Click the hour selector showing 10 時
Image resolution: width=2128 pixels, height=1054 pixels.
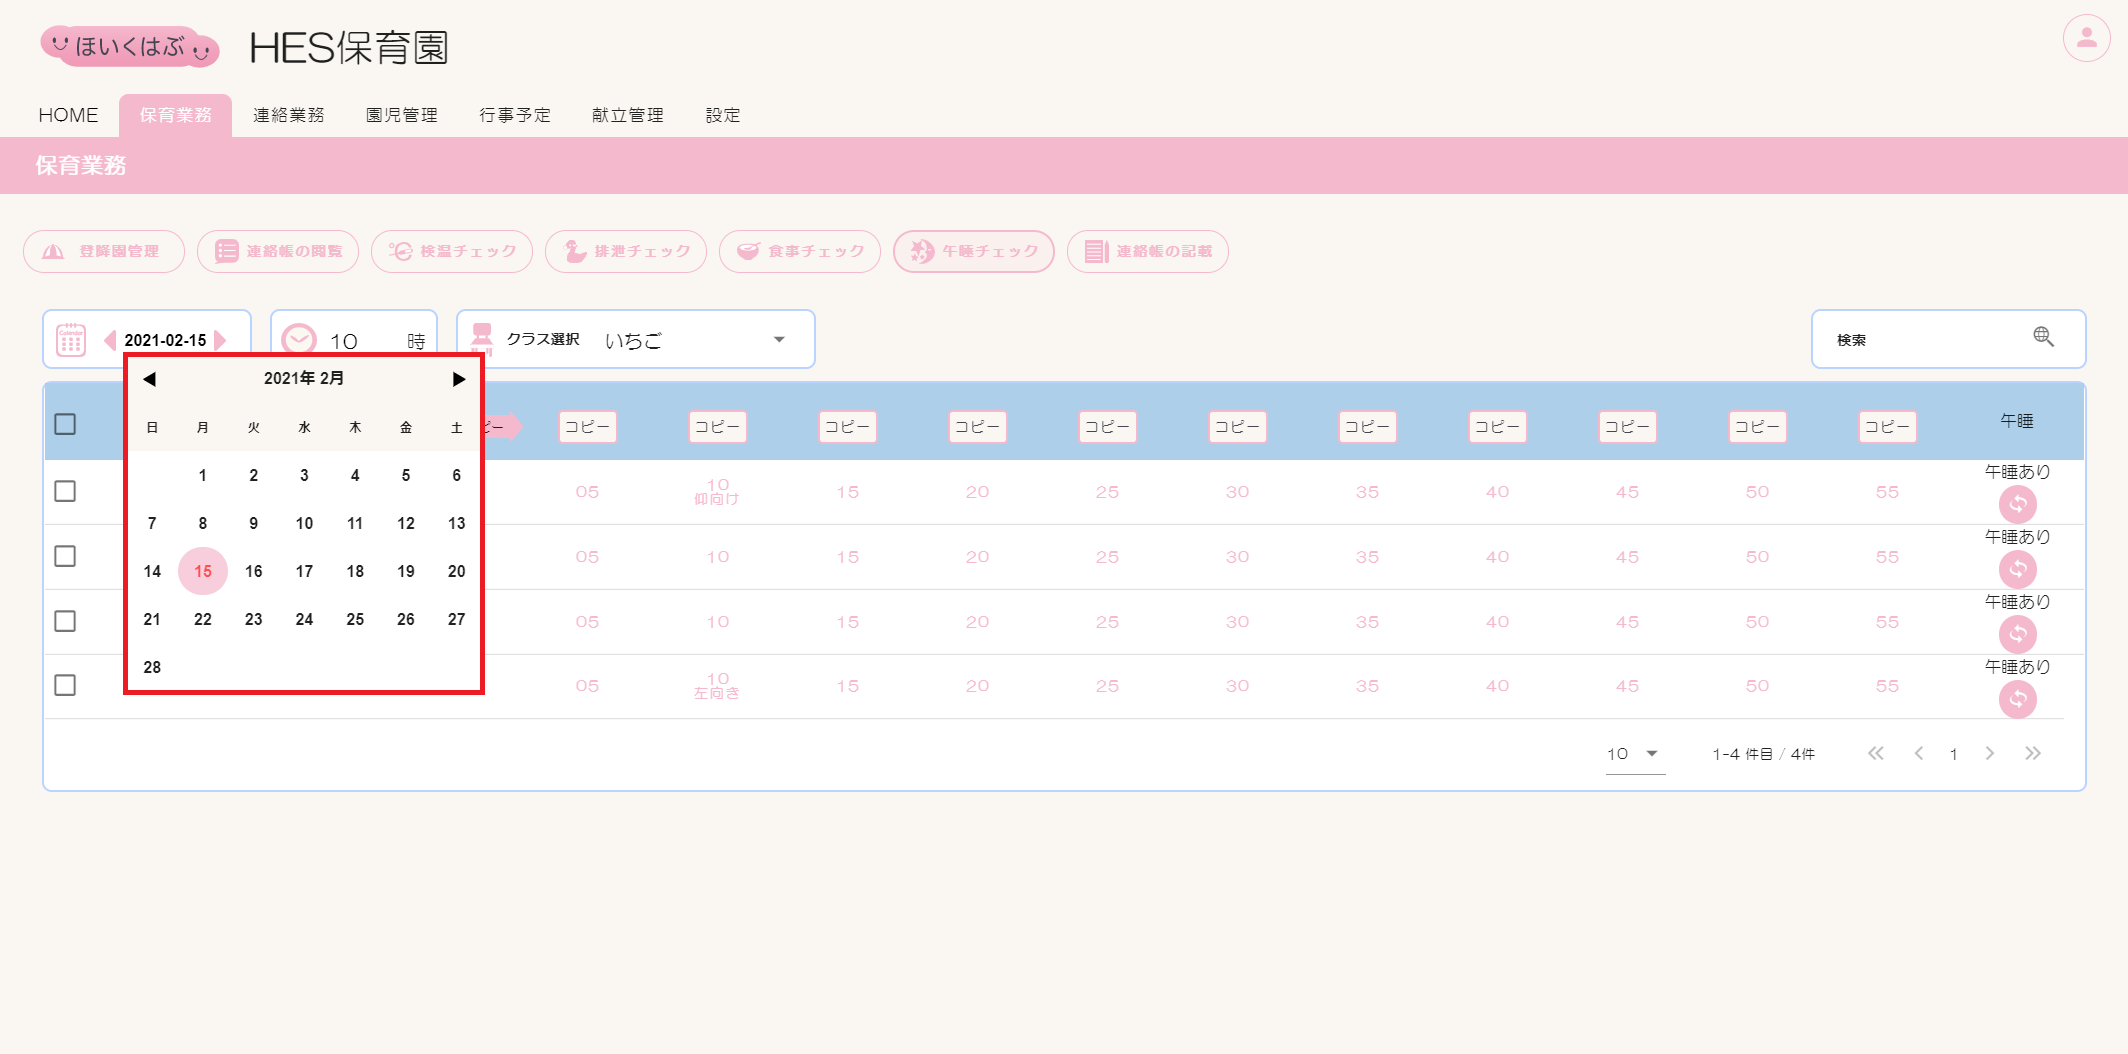(x=355, y=340)
